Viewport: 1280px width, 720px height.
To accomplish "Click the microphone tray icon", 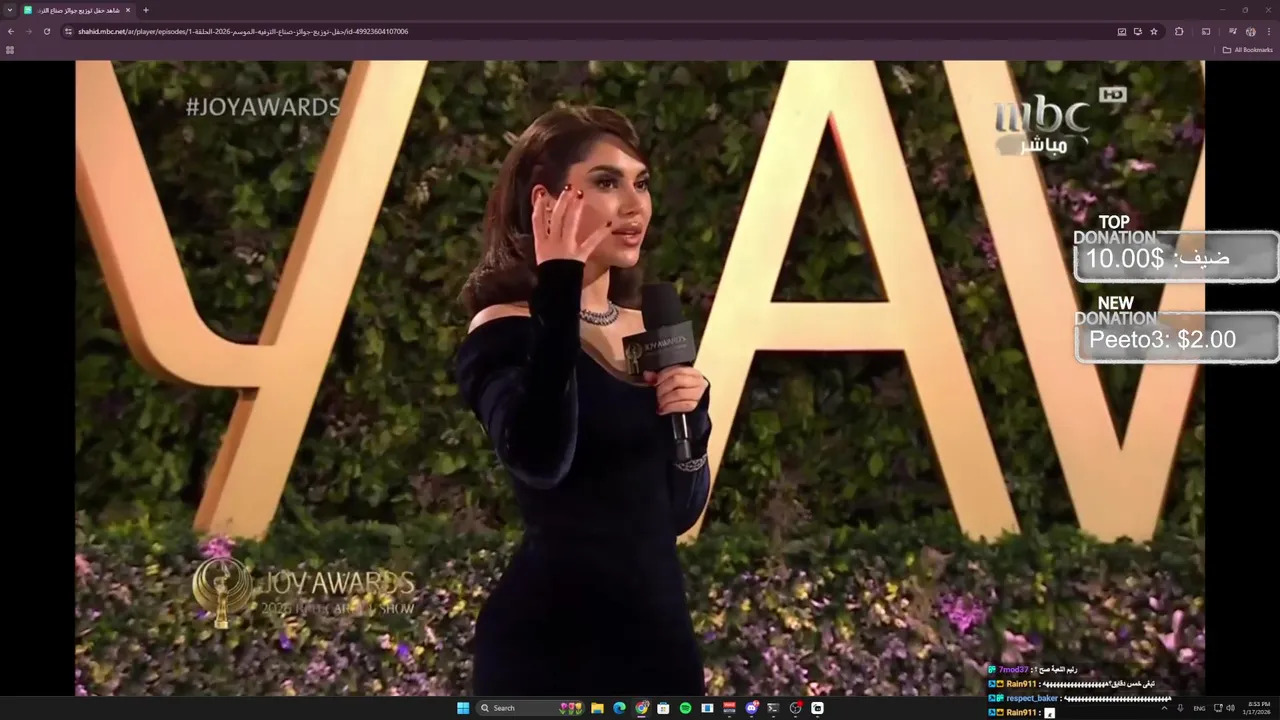I will [x=1181, y=708].
